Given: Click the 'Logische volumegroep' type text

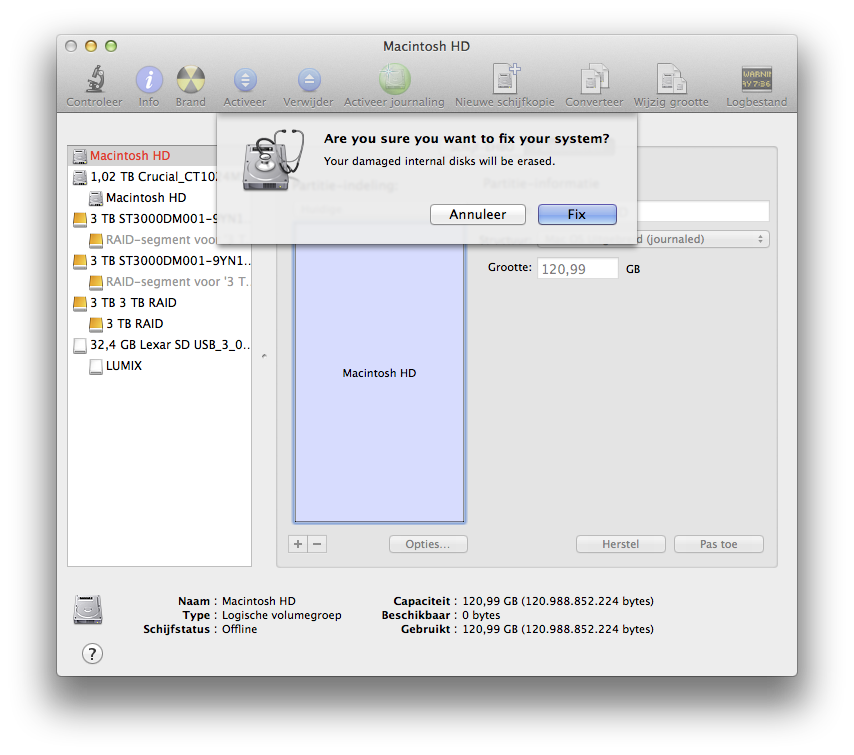Looking at the screenshot, I should point(282,615).
